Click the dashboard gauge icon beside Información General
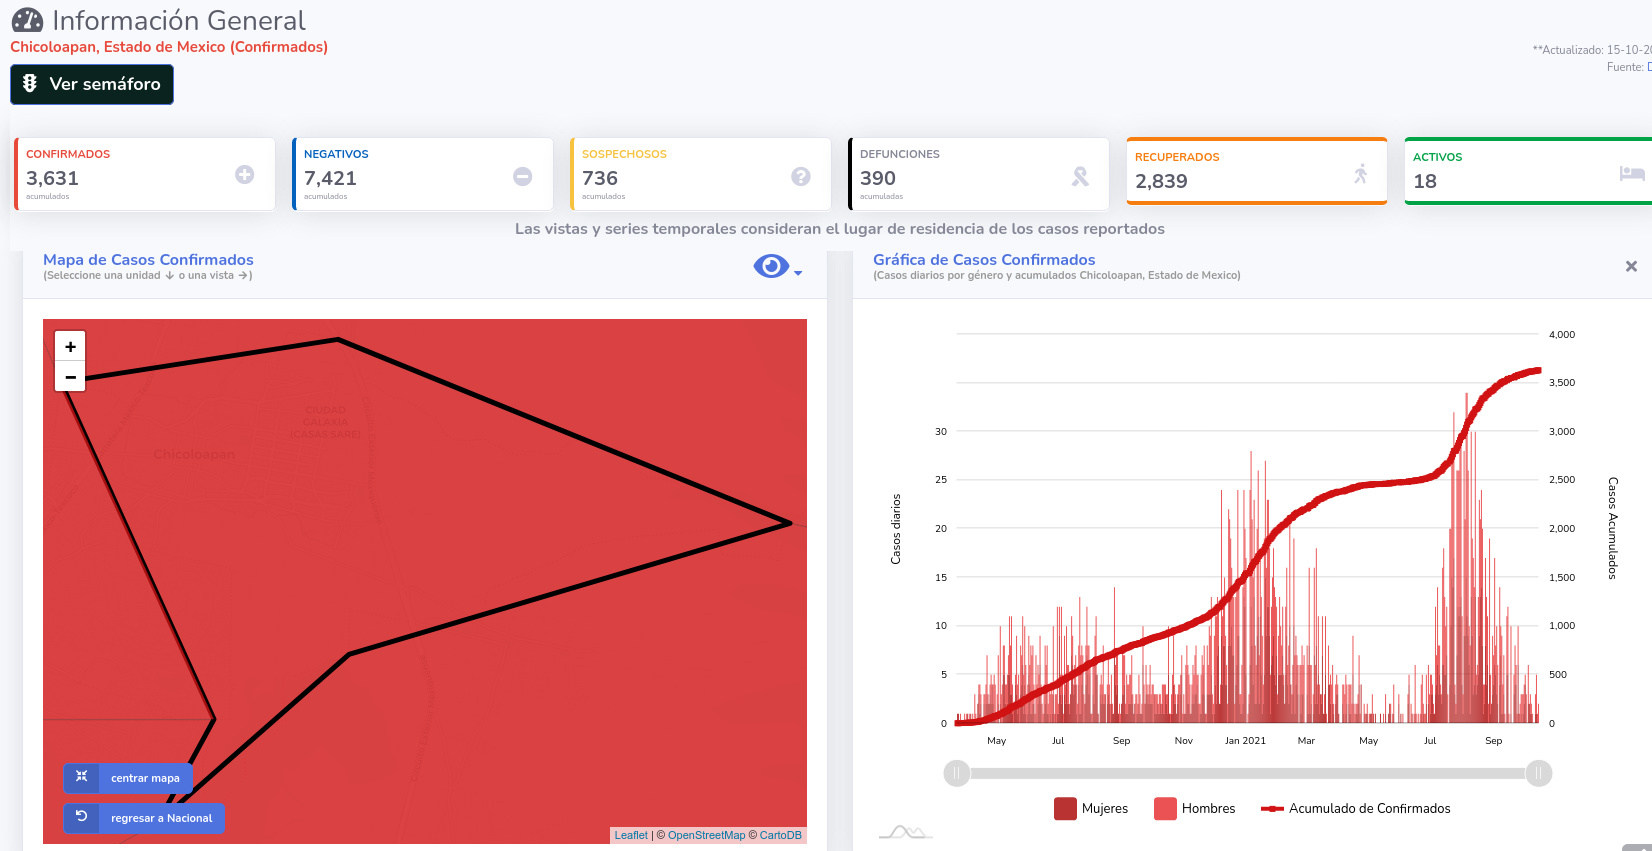This screenshot has height=851, width=1652. (27, 20)
